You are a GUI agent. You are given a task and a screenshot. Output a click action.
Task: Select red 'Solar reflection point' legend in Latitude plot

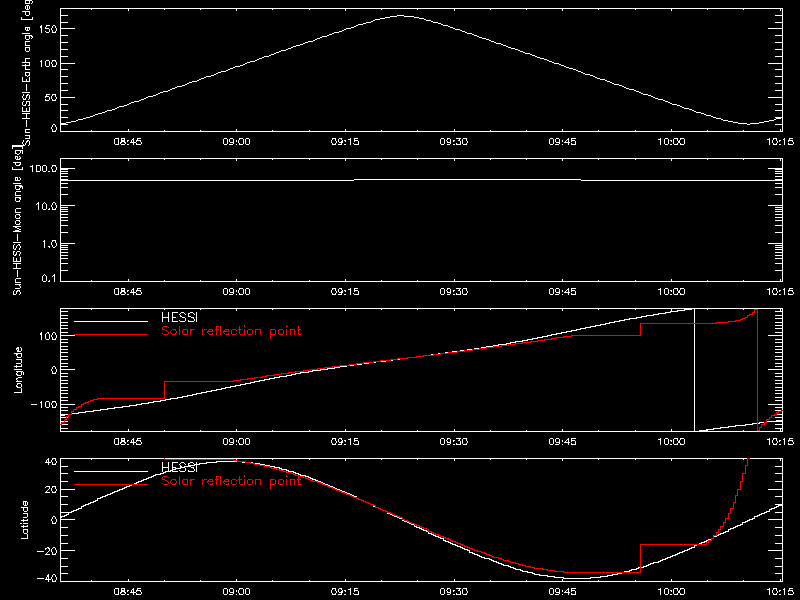click(231, 481)
